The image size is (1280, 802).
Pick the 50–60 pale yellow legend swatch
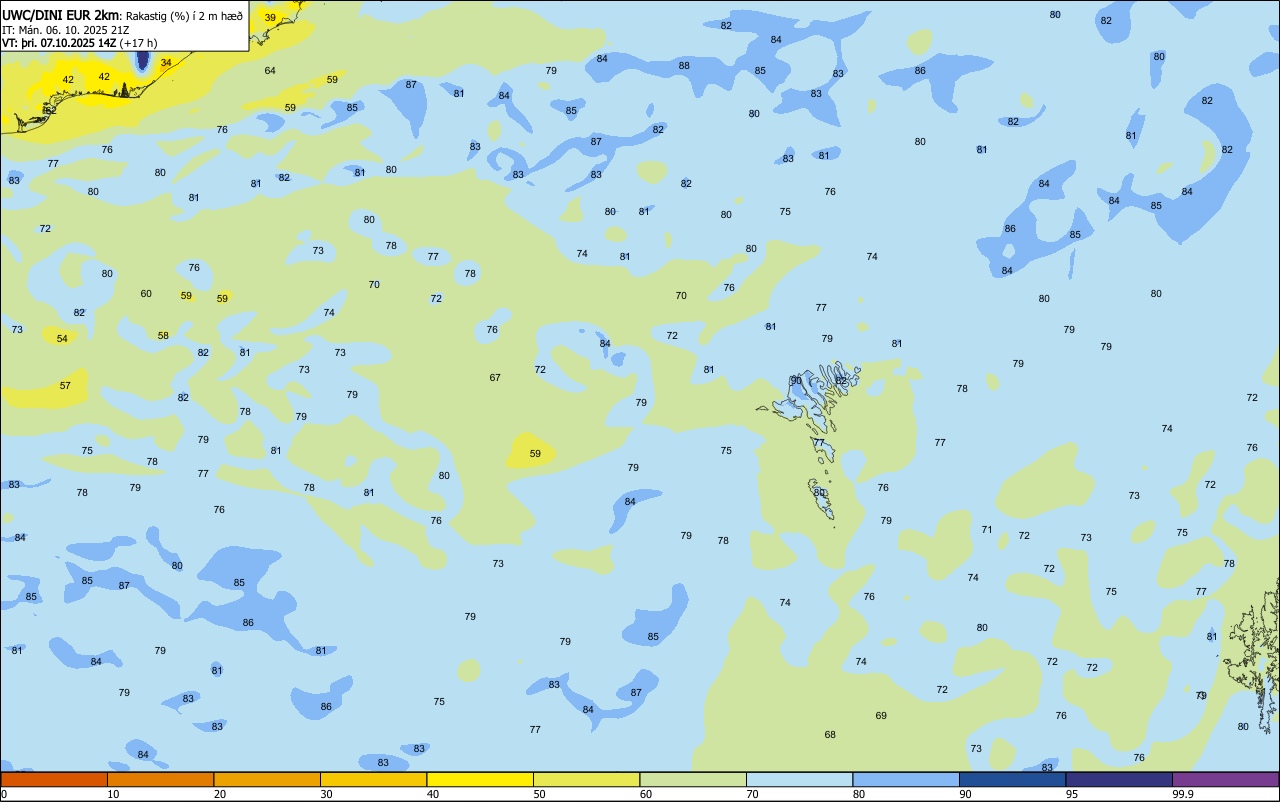click(586, 779)
